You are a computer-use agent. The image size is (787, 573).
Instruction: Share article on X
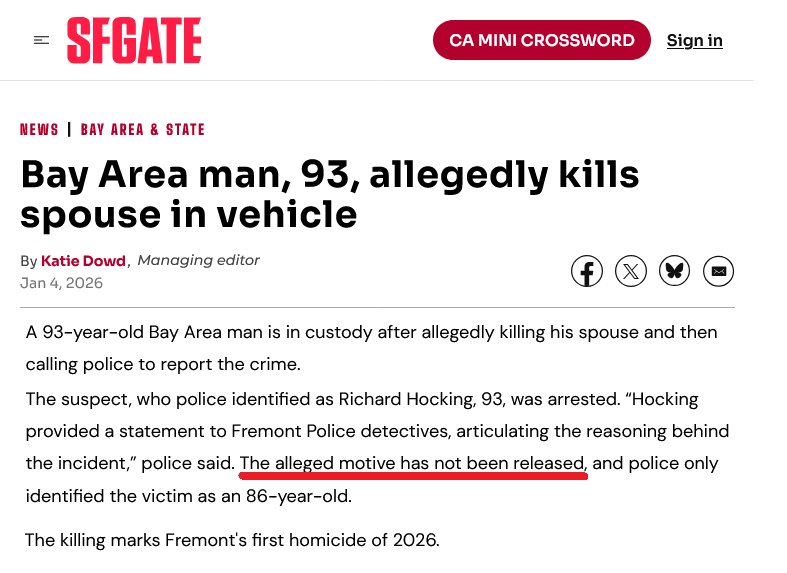tap(631, 271)
